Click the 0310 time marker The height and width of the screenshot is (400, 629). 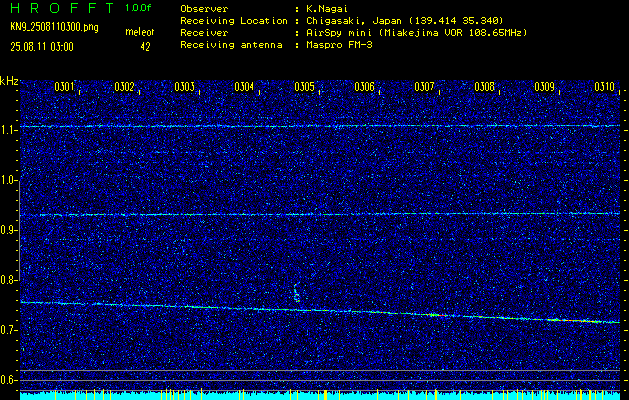click(x=605, y=87)
